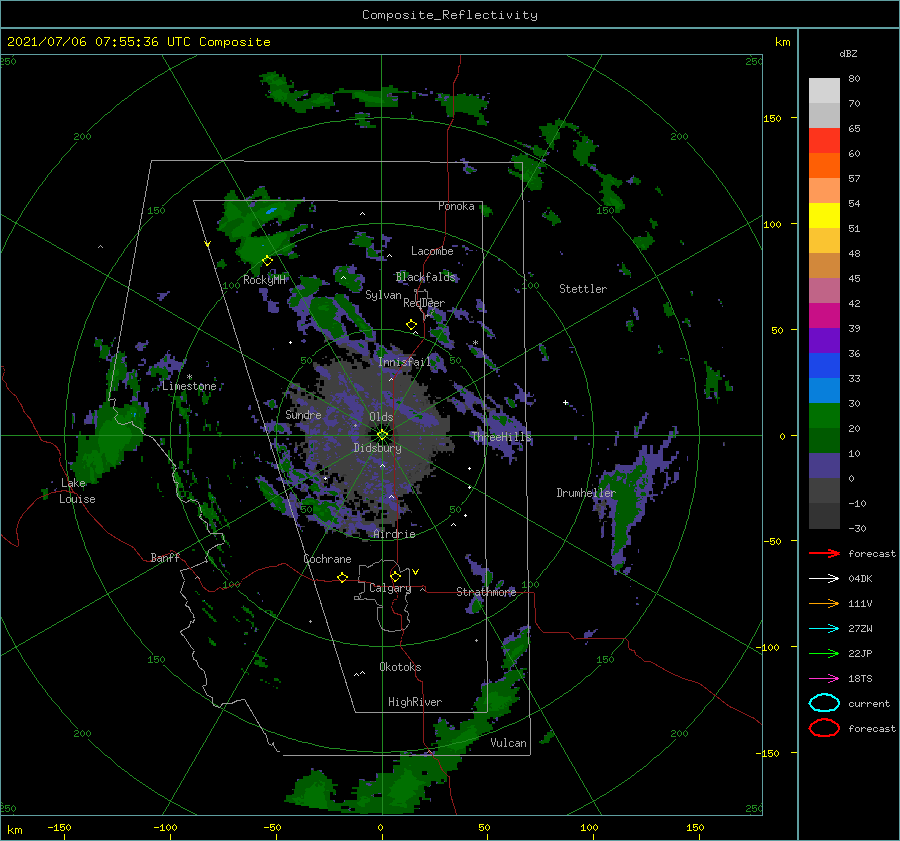Click the white 04DK arrow legend icon

tap(824, 578)
